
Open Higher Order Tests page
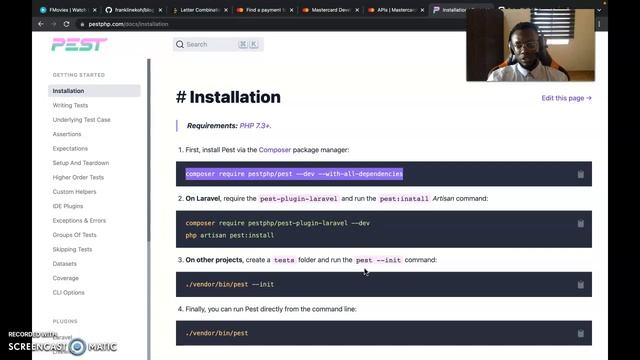click(x=78, y=177)
